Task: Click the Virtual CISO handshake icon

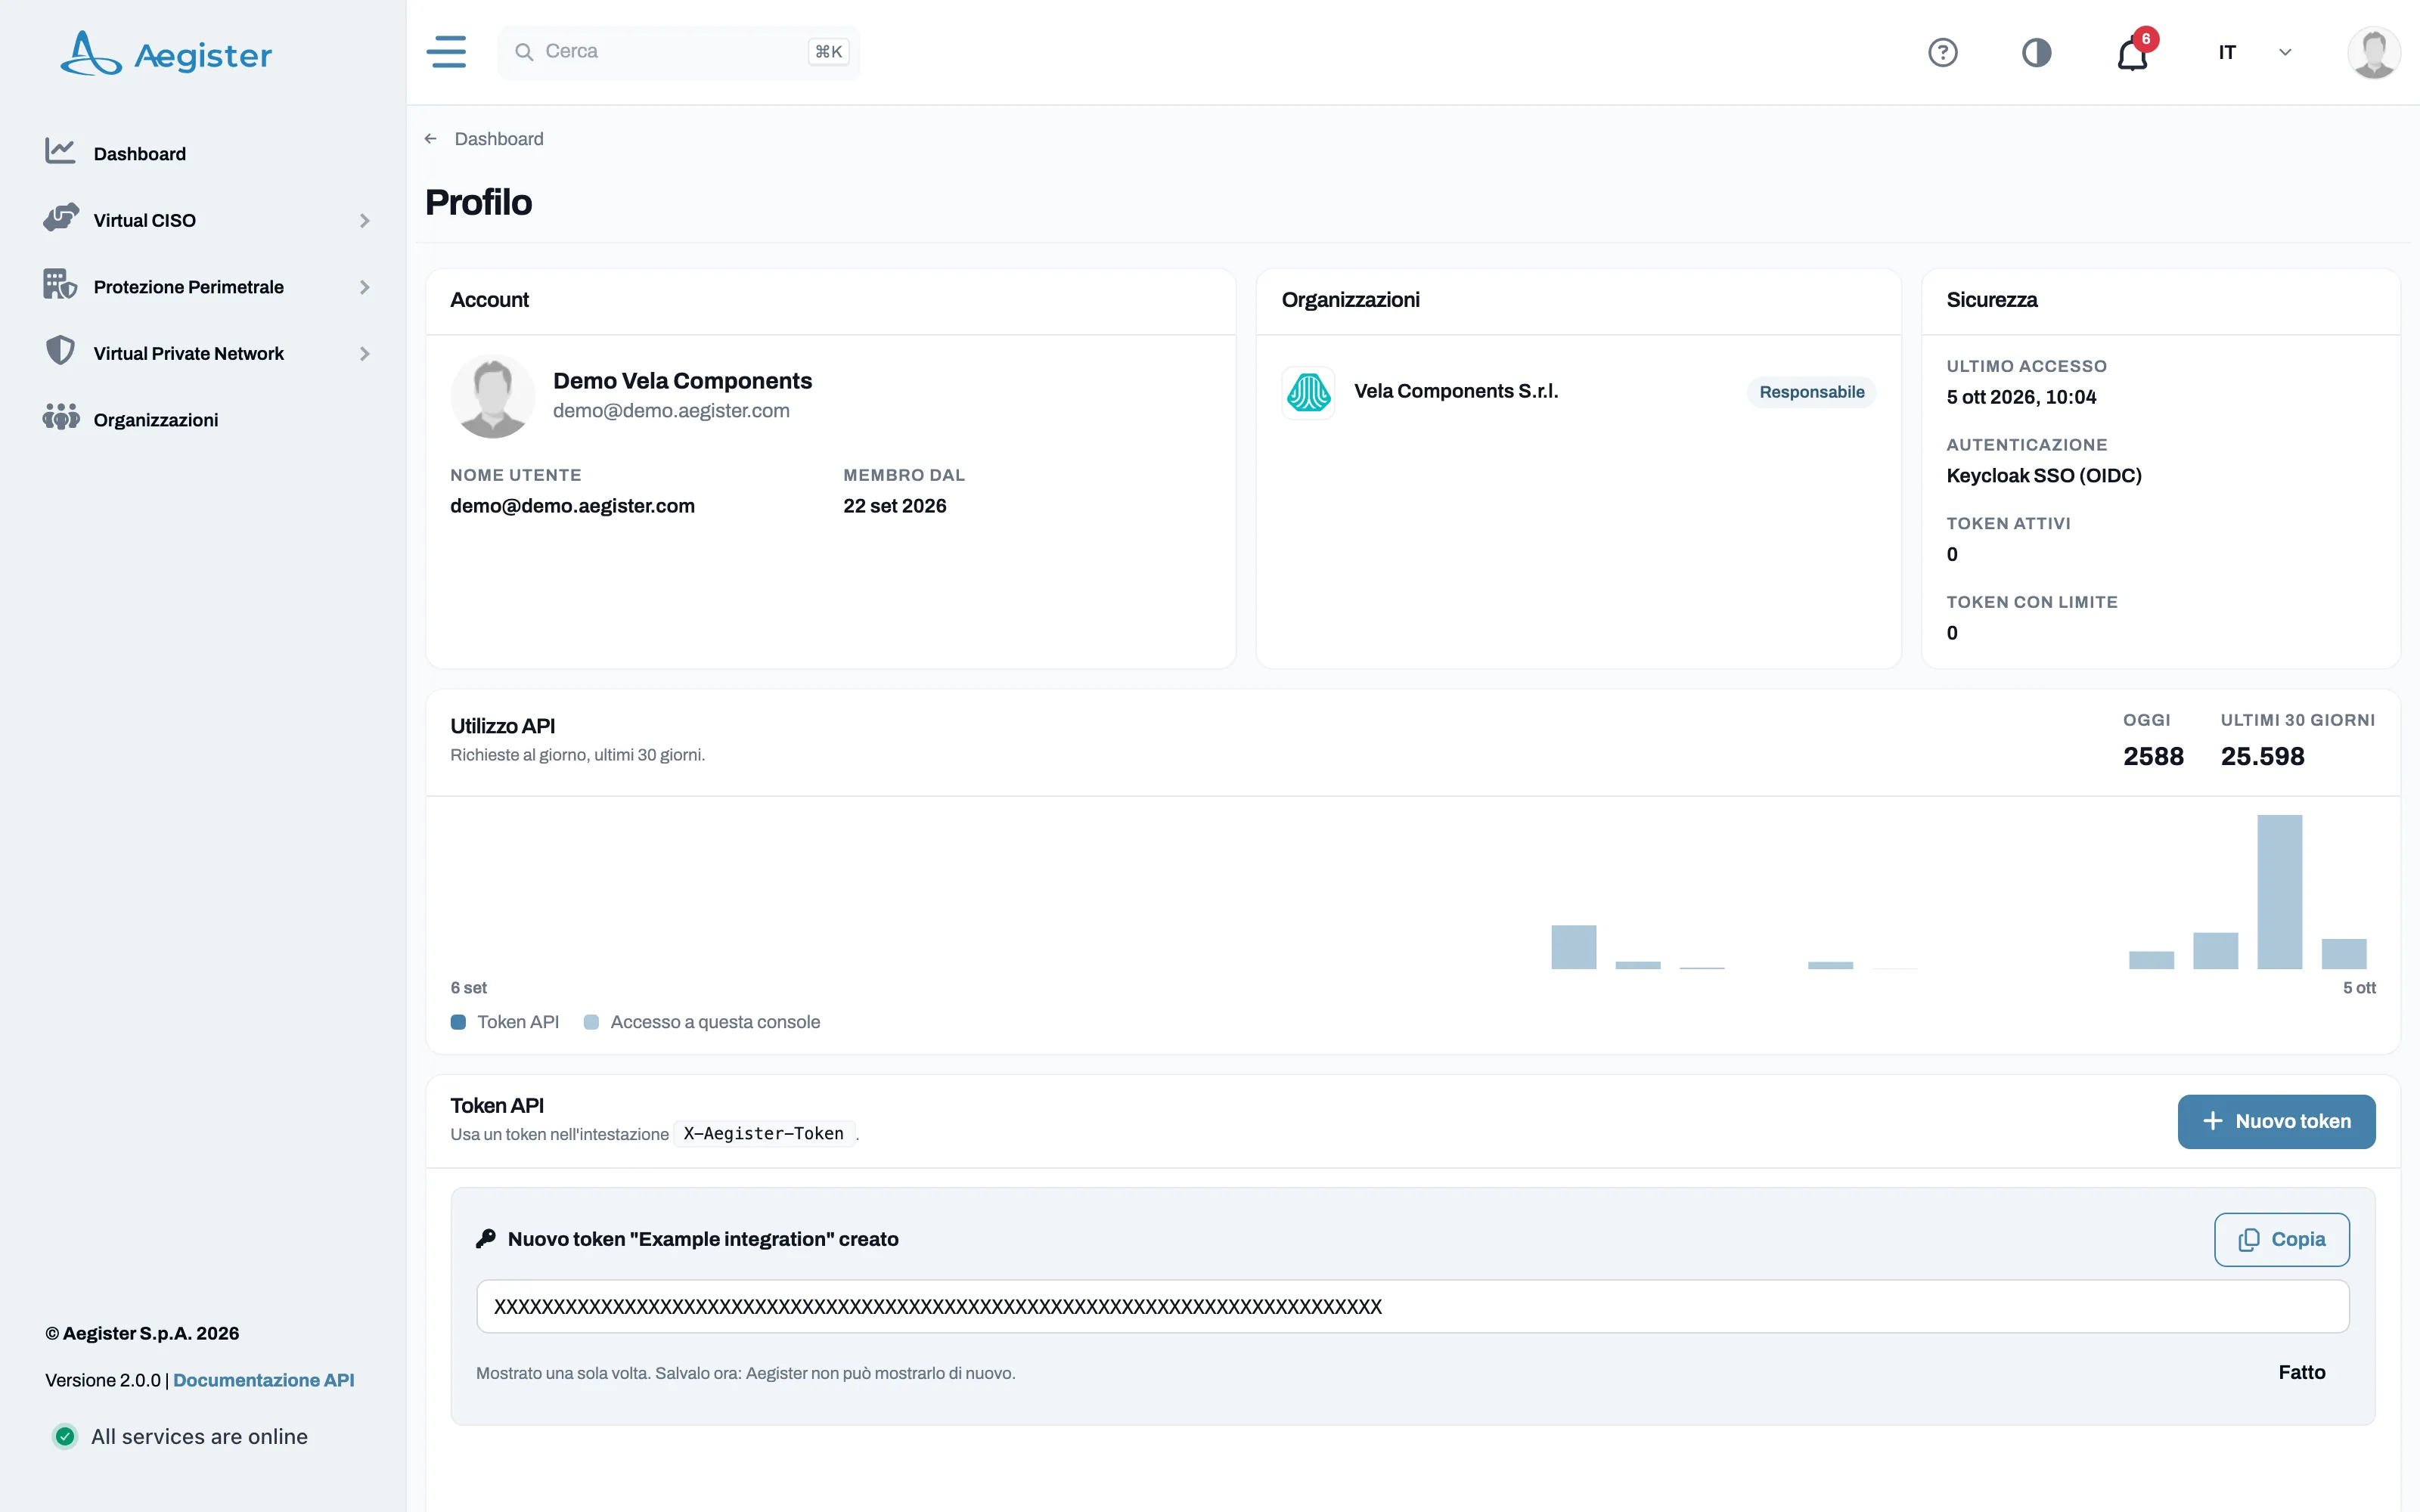Action: click(x=61, y=218)
